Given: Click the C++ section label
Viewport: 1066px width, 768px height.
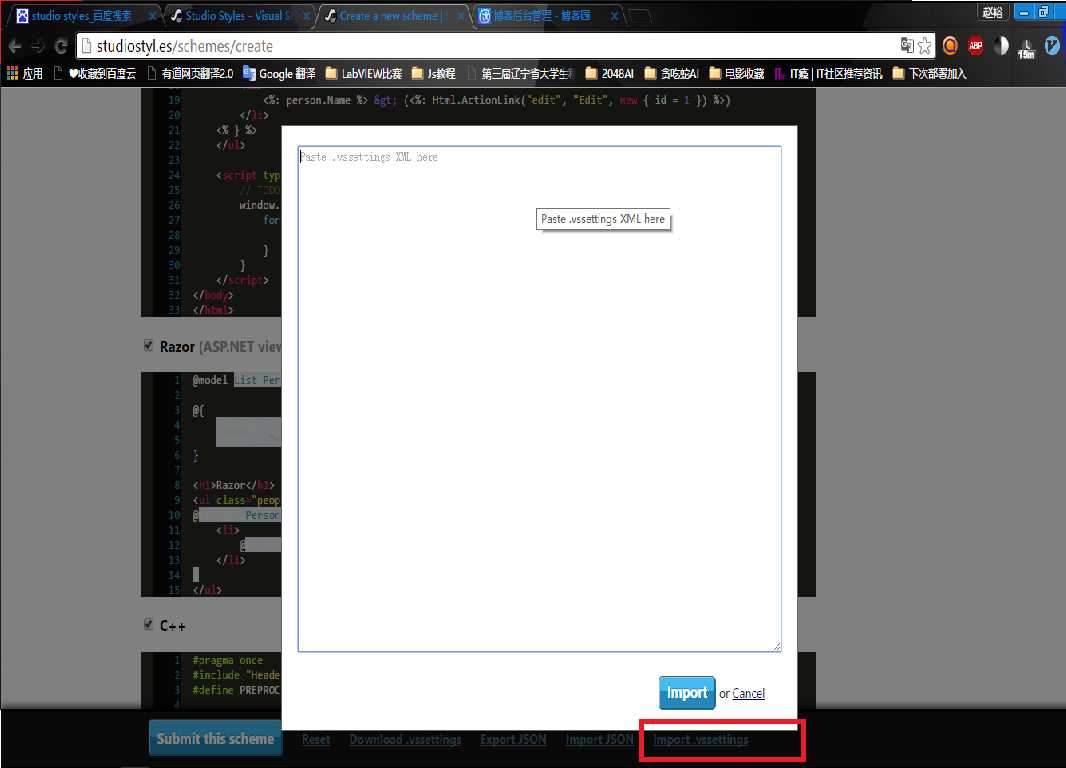Looking at the screenshot, I should 172,625.
